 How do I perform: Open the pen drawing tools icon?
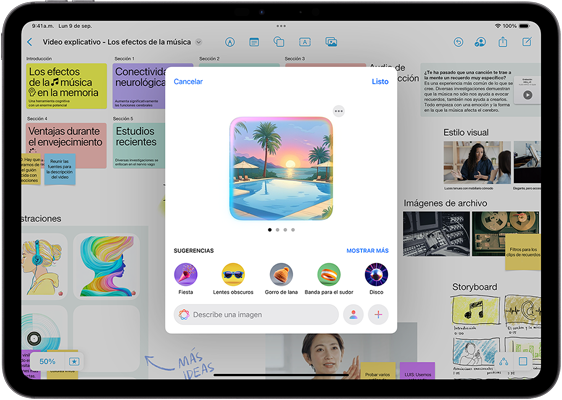[230, 42]
